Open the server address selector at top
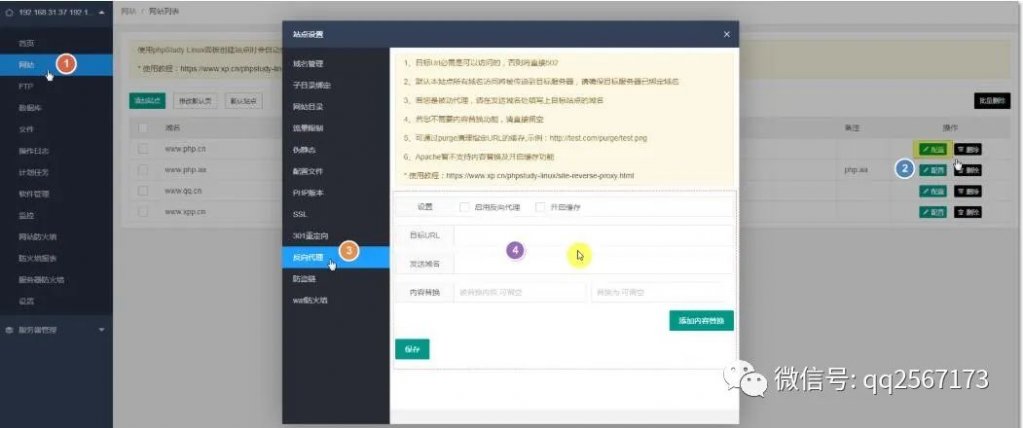The image size is (1023, 428). 55,12
